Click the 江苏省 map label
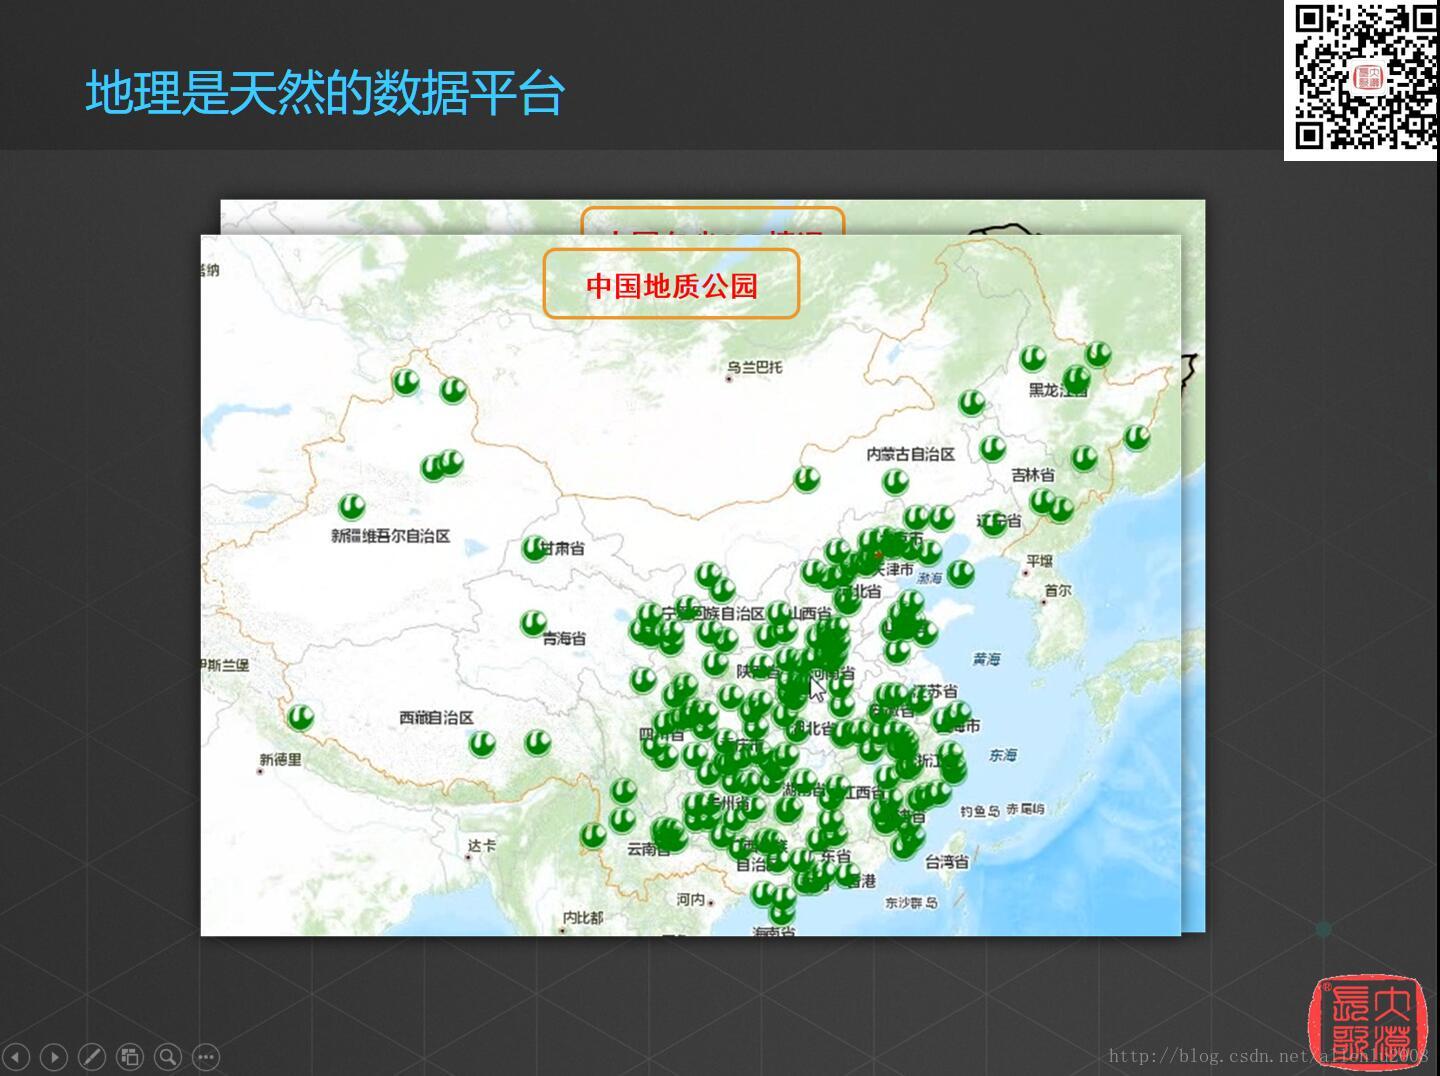 click(x=936, y=691)
